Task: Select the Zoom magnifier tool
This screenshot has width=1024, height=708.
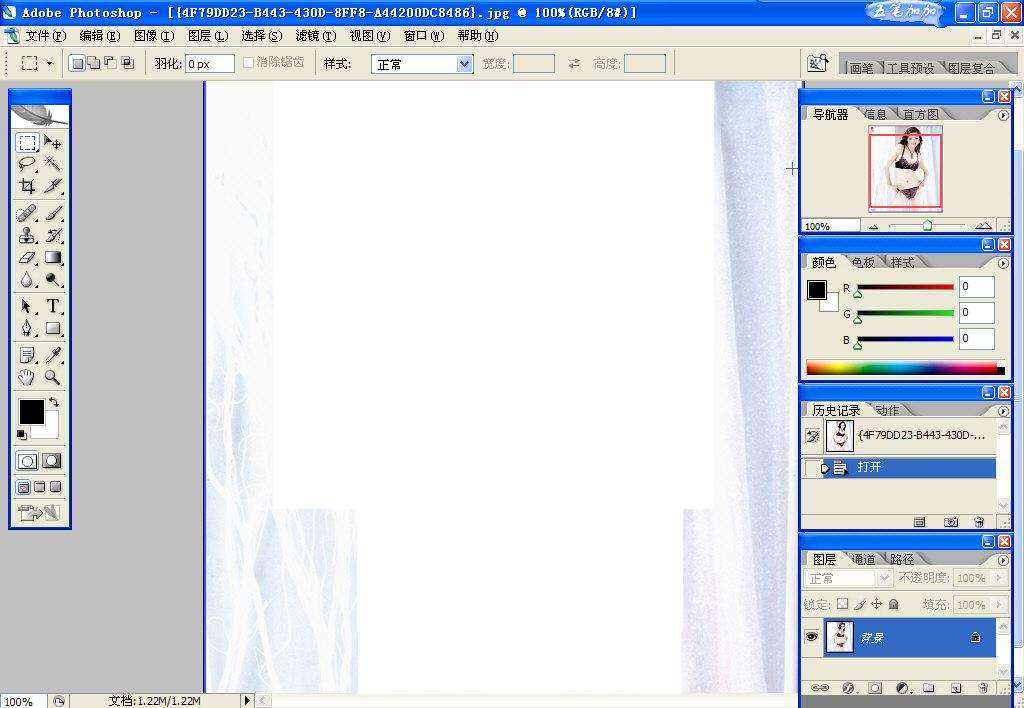Action: tap(53, 377)
